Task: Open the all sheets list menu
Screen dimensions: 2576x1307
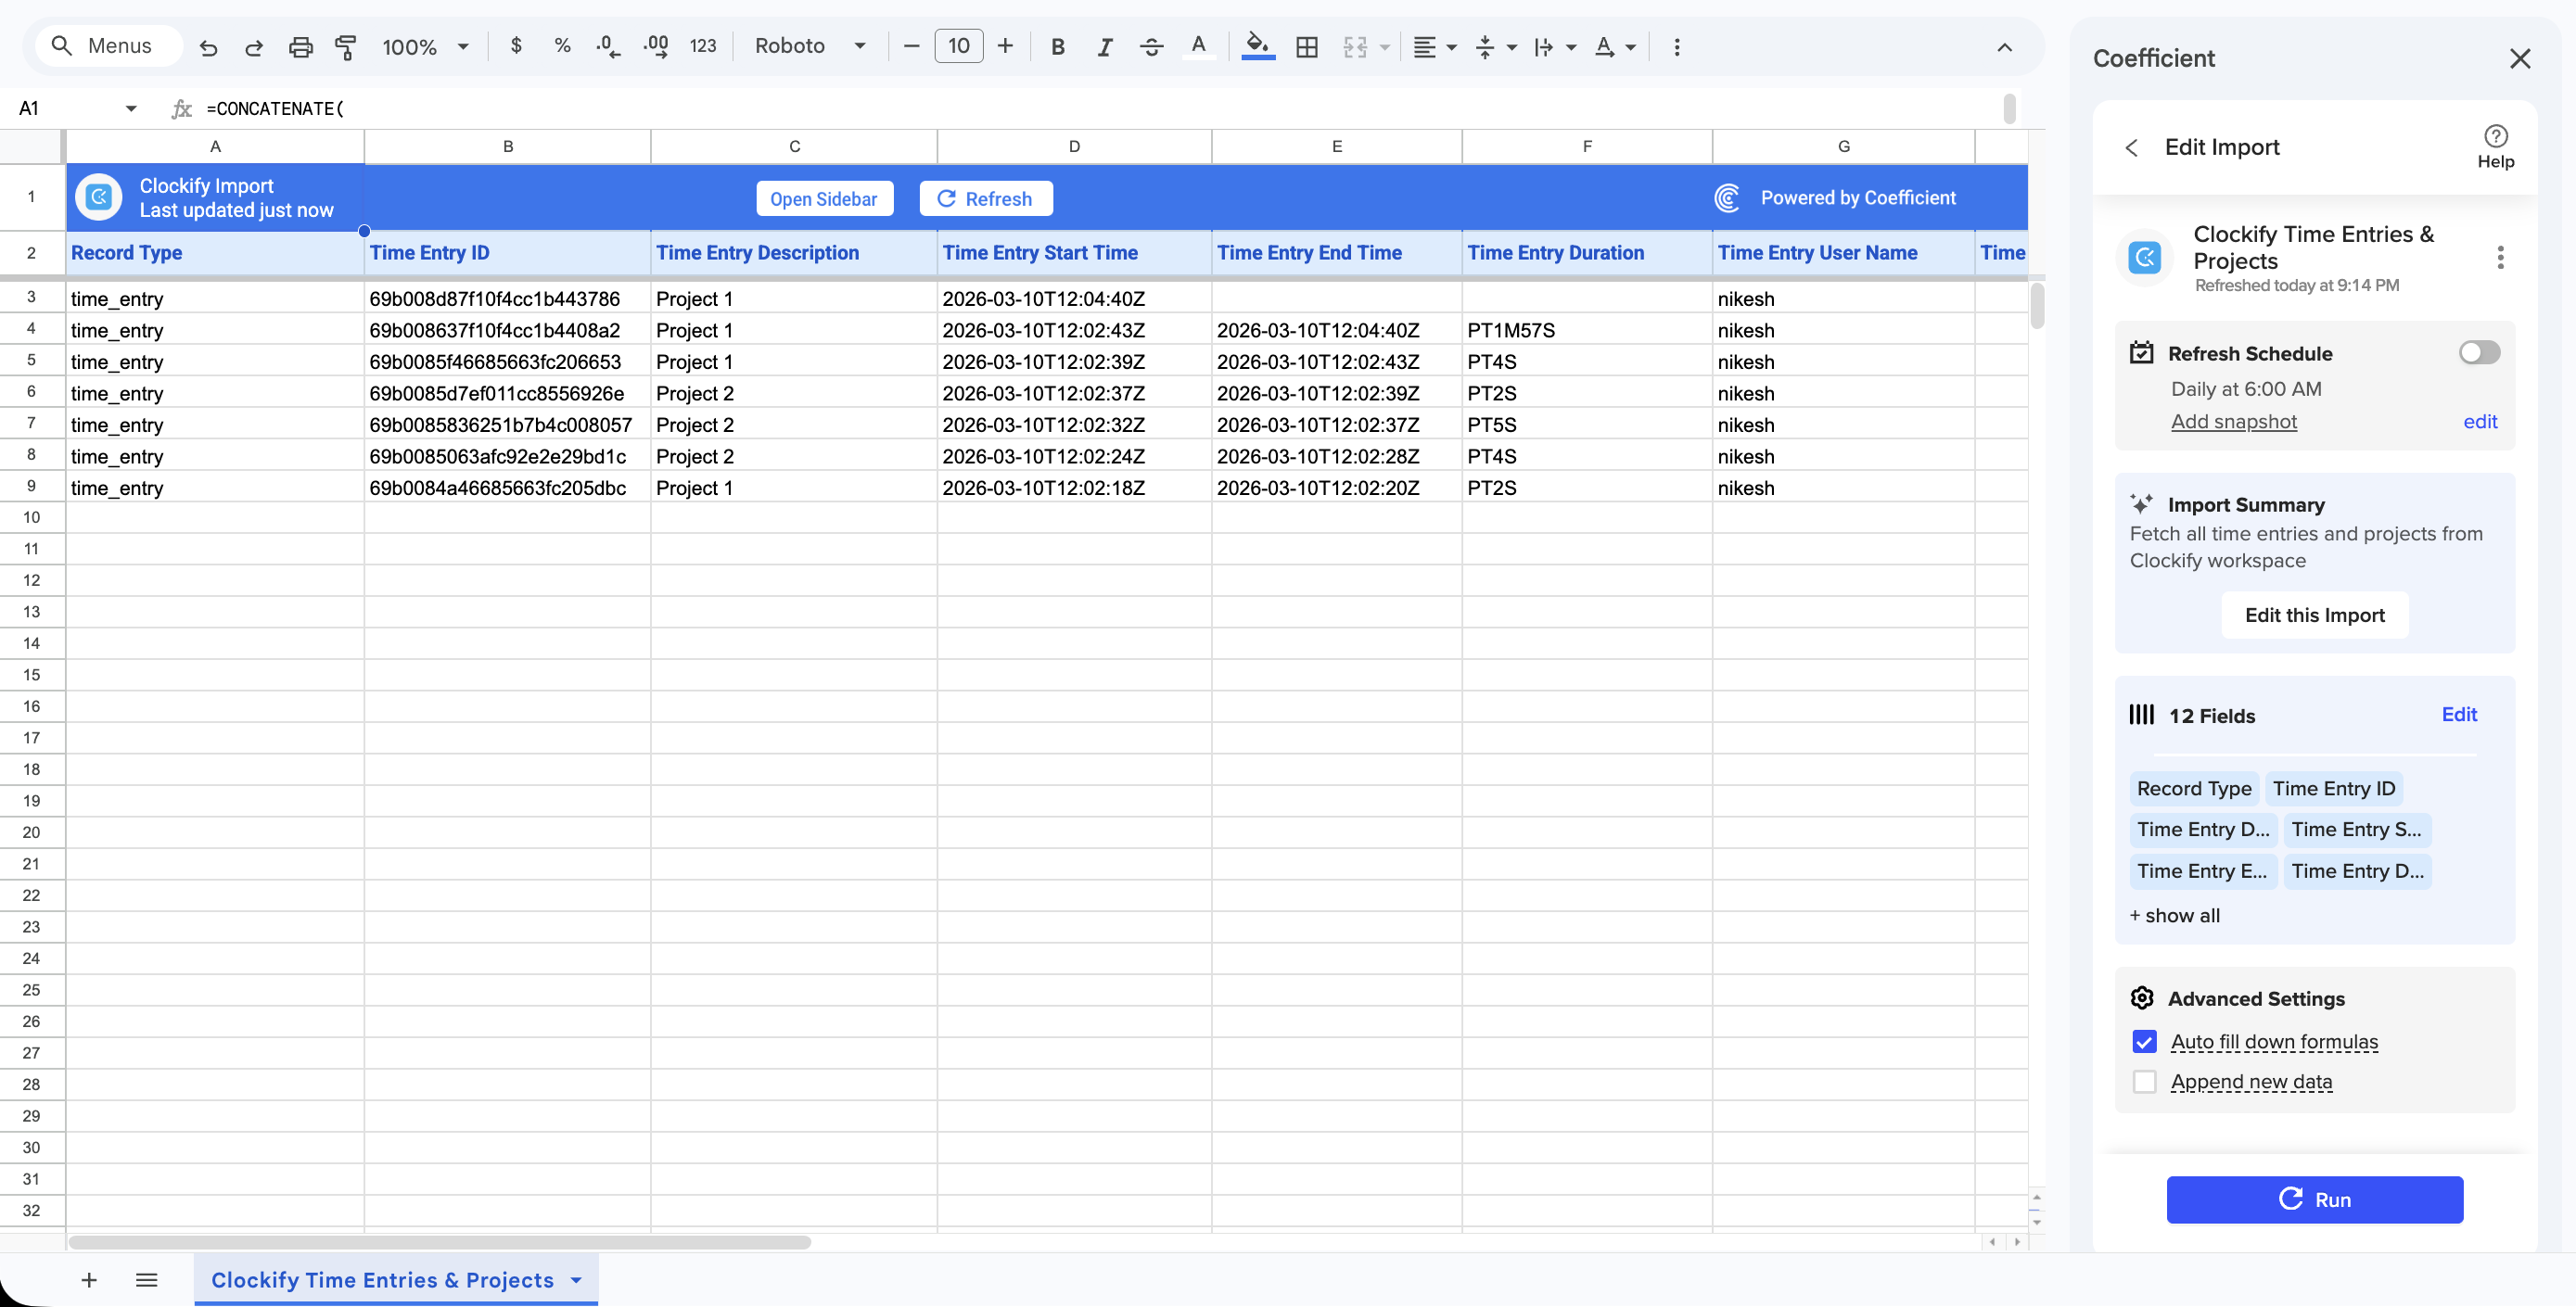Action: (x=147, y=1280)
